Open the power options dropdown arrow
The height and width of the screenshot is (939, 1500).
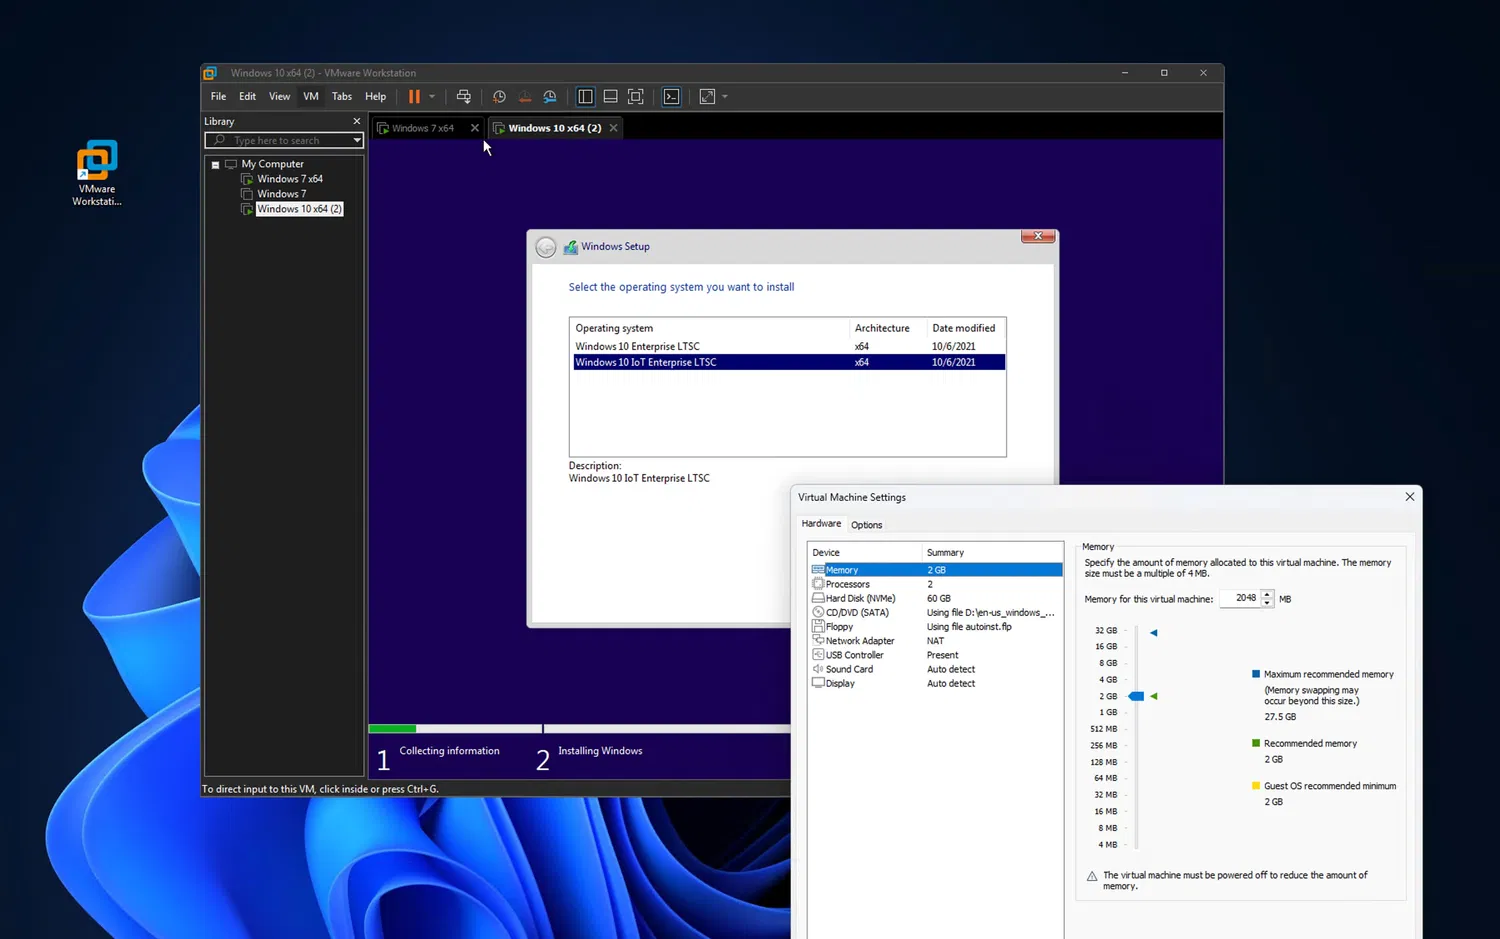pyautogui.click(x=432, y=97)
